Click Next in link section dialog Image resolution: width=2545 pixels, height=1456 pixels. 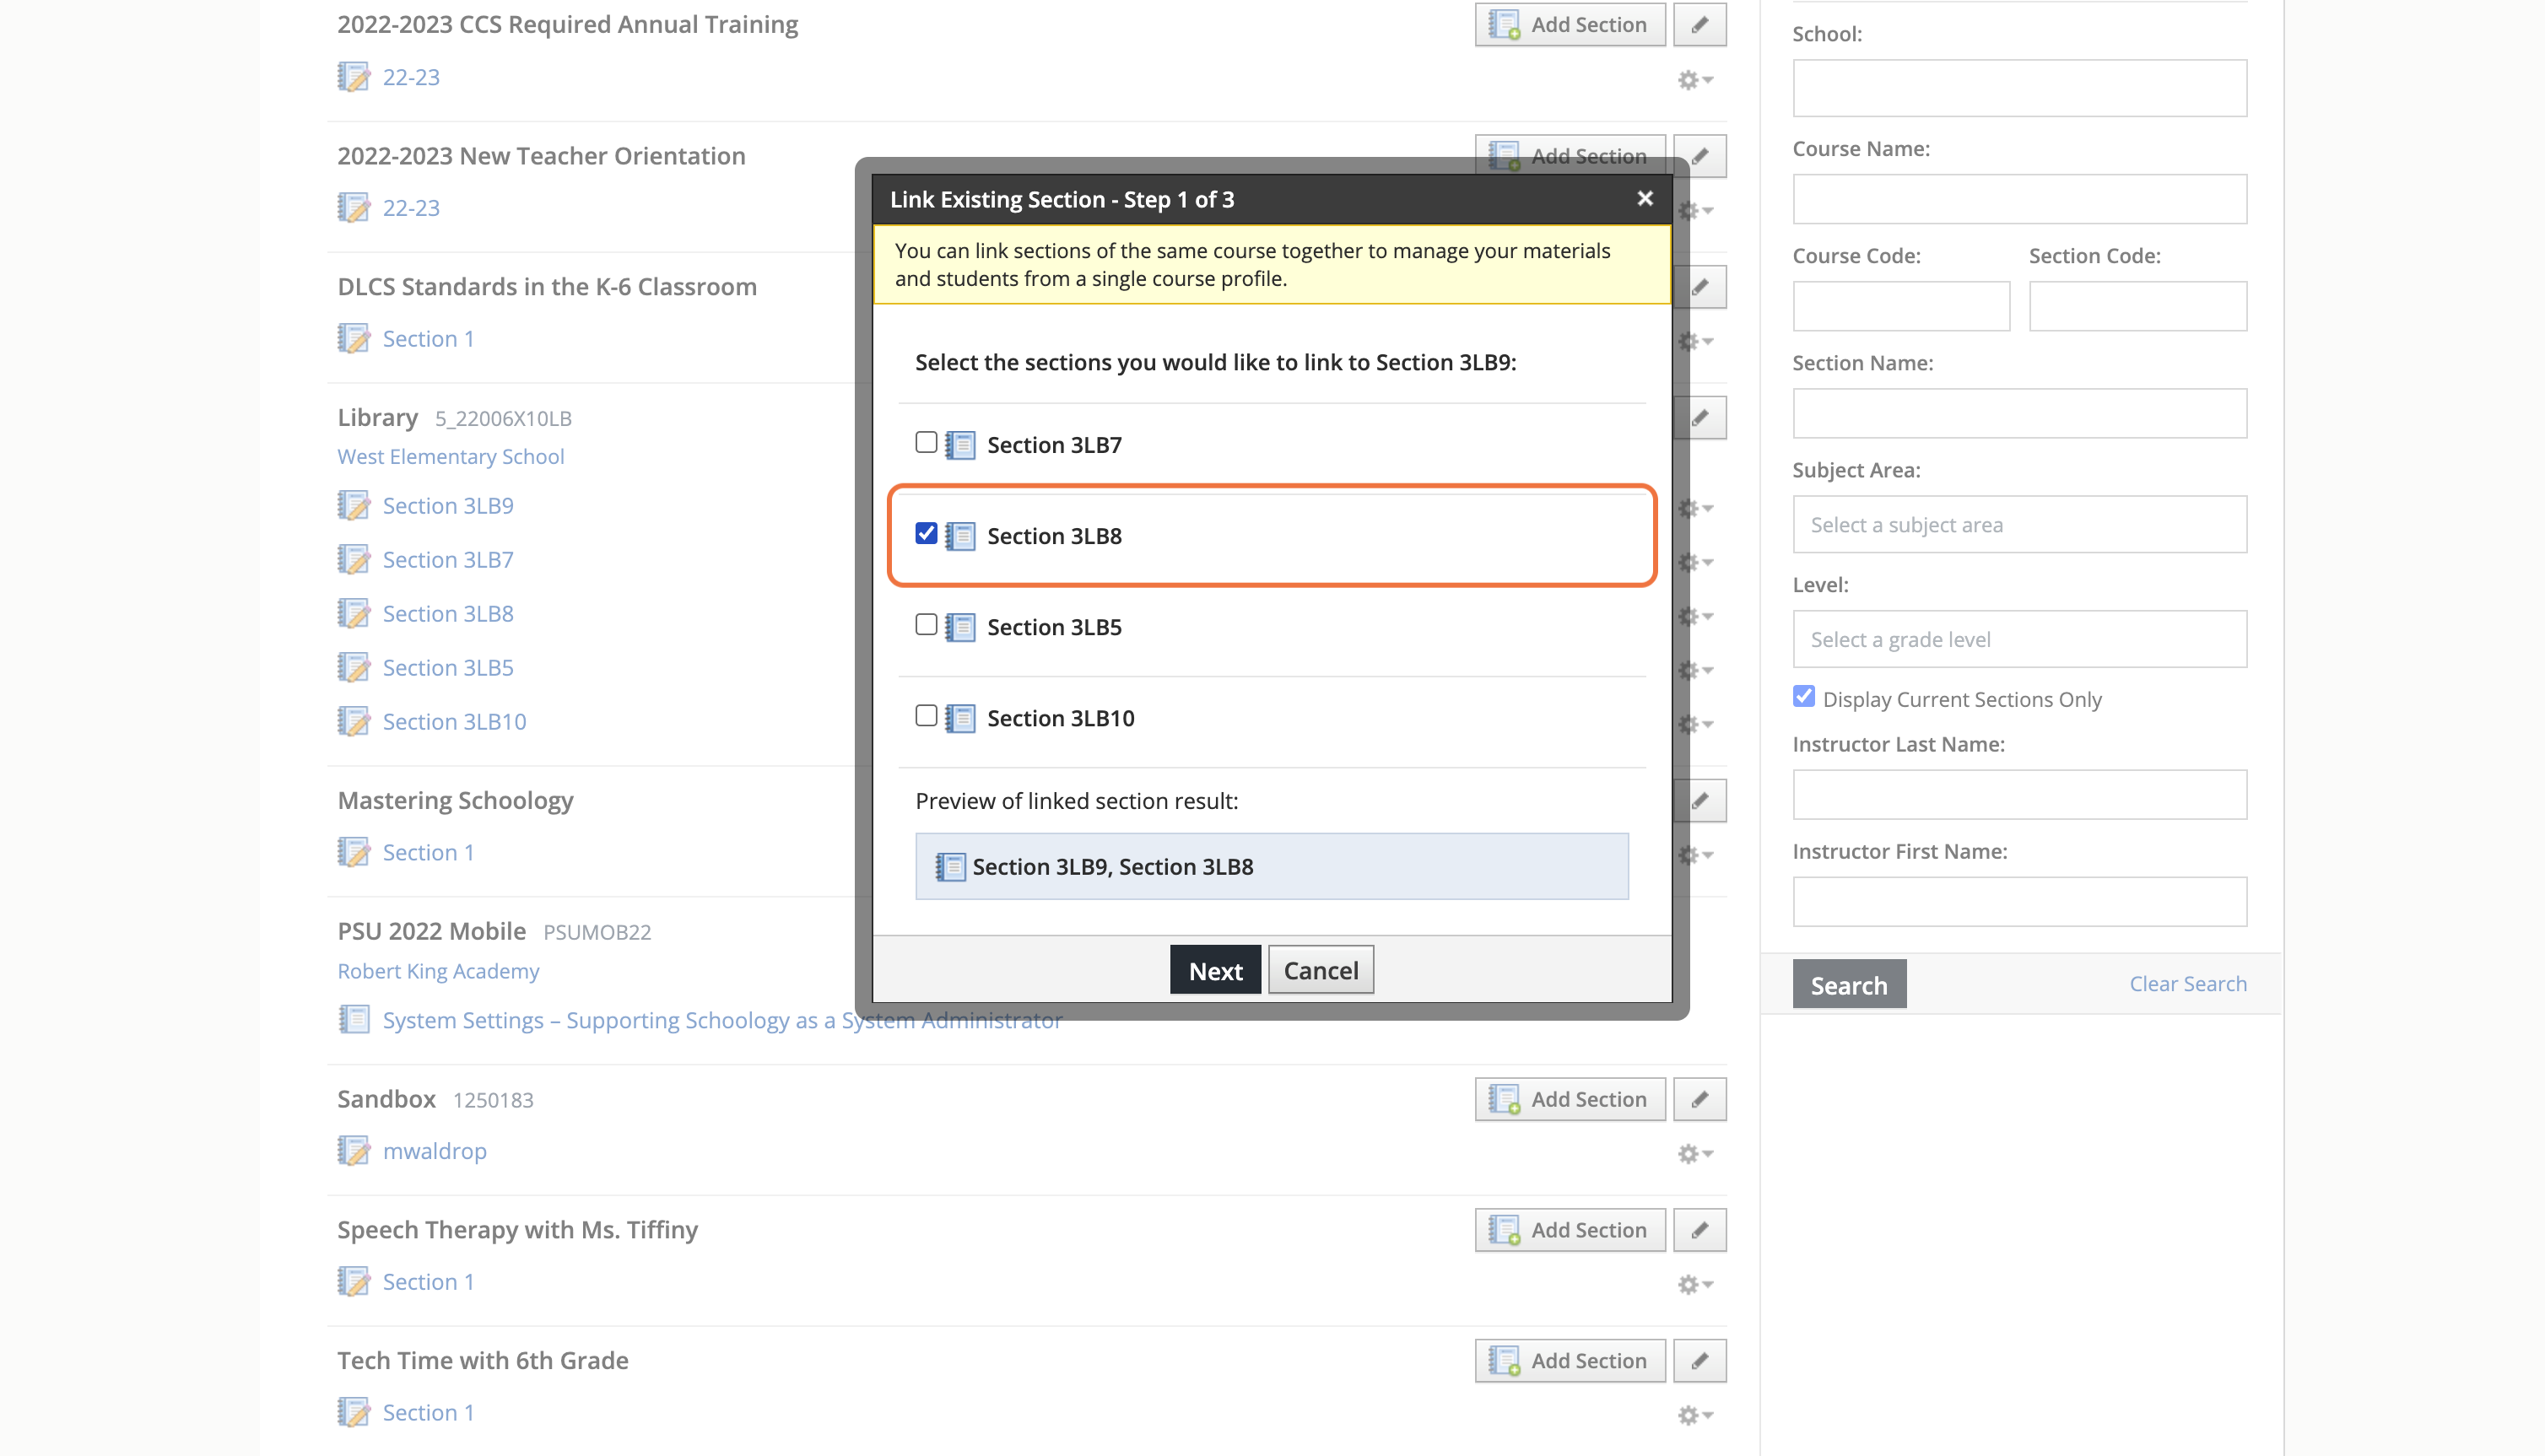1215,970
